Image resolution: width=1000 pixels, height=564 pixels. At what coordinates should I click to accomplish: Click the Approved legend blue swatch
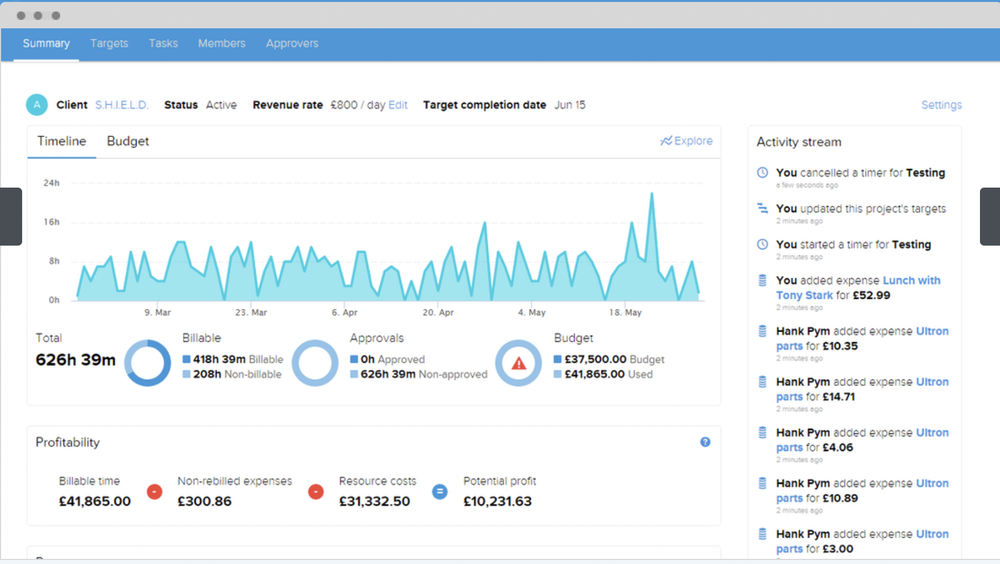(354, 359)
